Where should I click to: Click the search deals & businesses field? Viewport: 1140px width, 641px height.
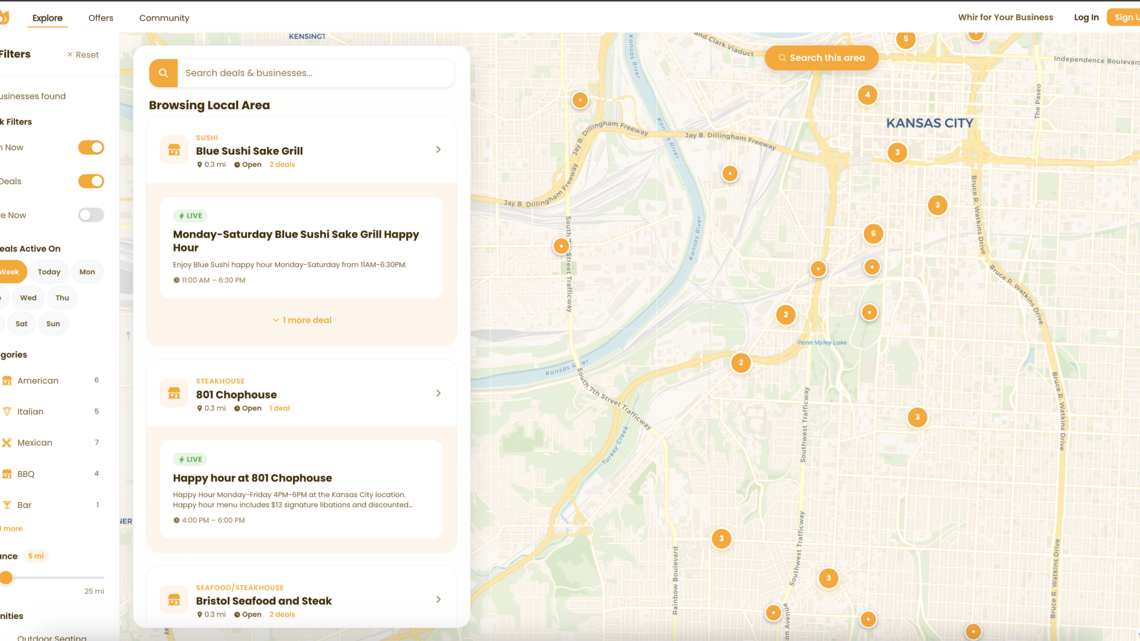316,73
